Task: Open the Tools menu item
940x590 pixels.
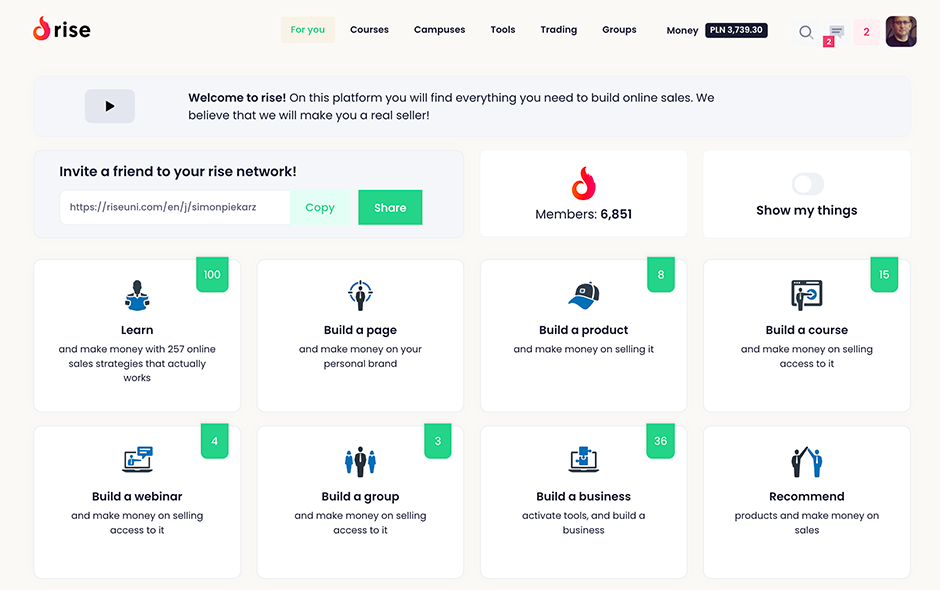Action: click(x=503, y=30)
